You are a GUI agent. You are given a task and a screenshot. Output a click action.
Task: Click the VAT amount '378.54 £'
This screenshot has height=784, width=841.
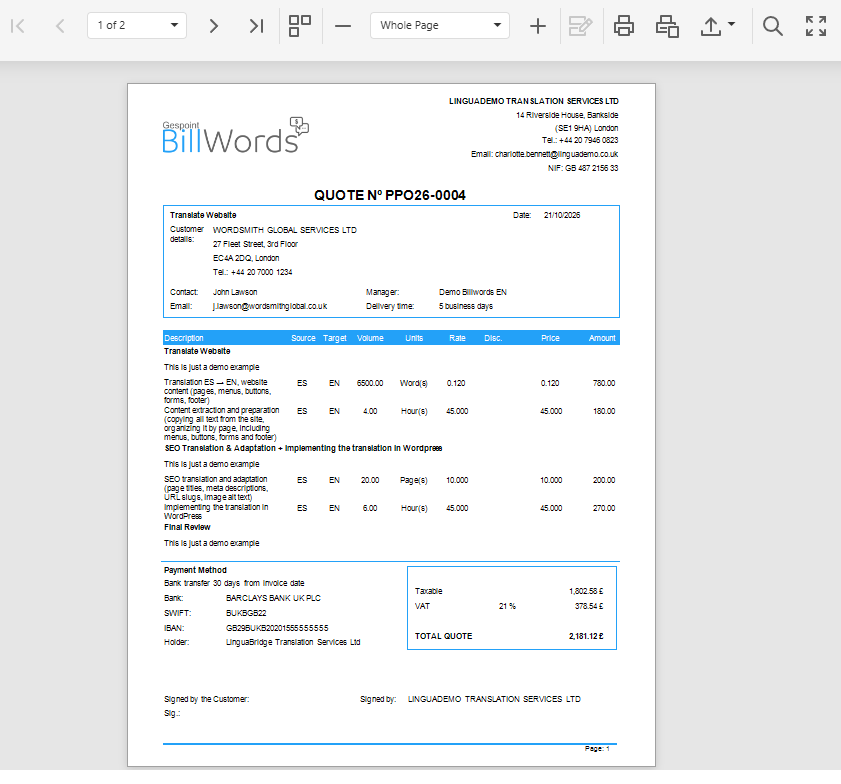[x=588, y=606]
